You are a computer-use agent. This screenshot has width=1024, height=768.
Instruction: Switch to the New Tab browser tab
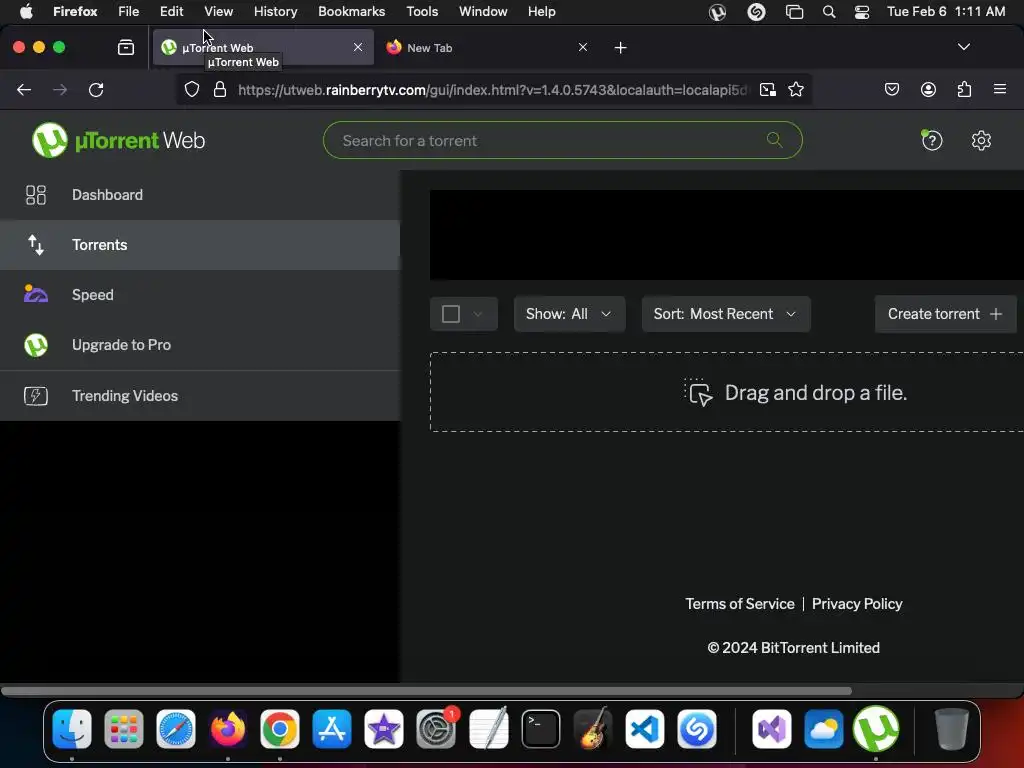pyautogui.click(x=487, y=48)
